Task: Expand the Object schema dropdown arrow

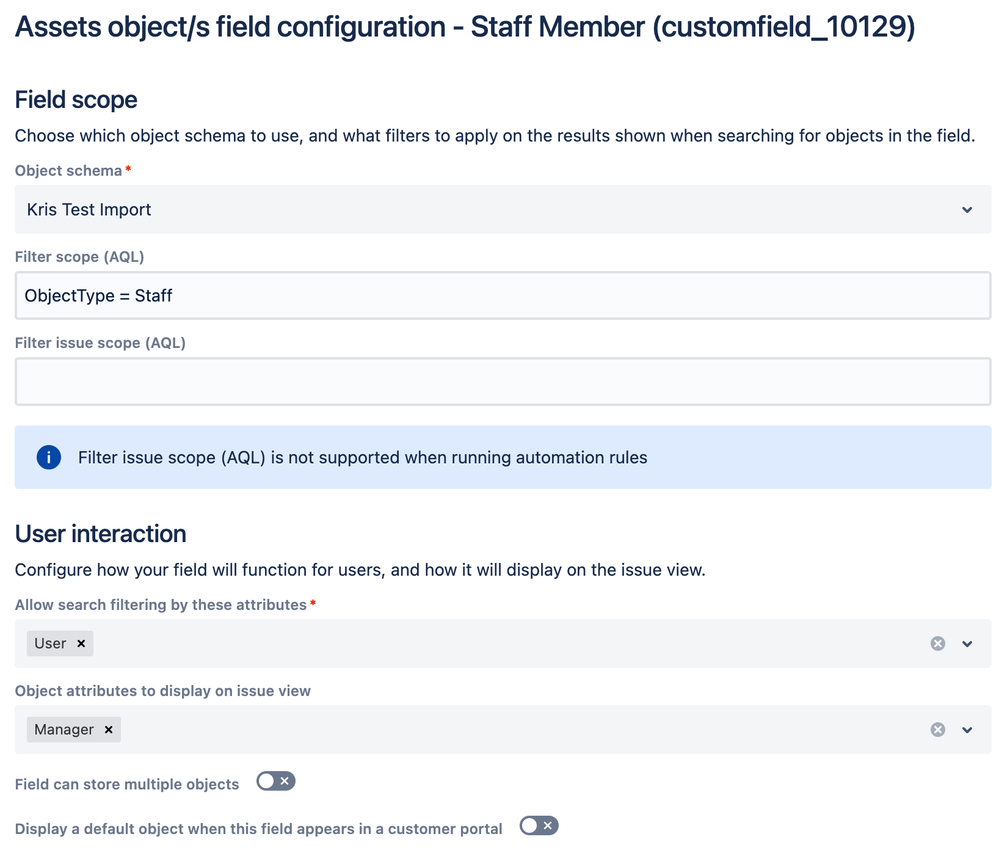Action: [x=967, y=210]
